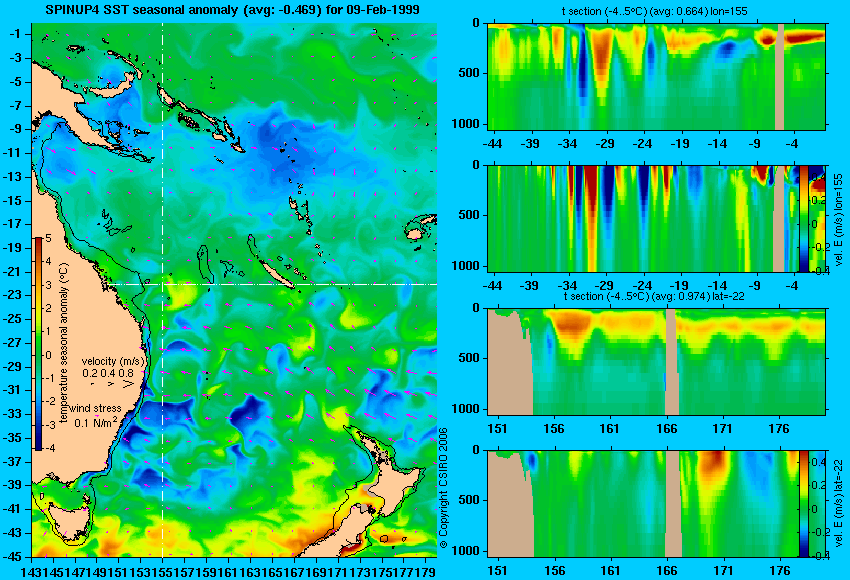Click latitude label '-17' on the map axis
850x580 pixels.
click(12, 224)
